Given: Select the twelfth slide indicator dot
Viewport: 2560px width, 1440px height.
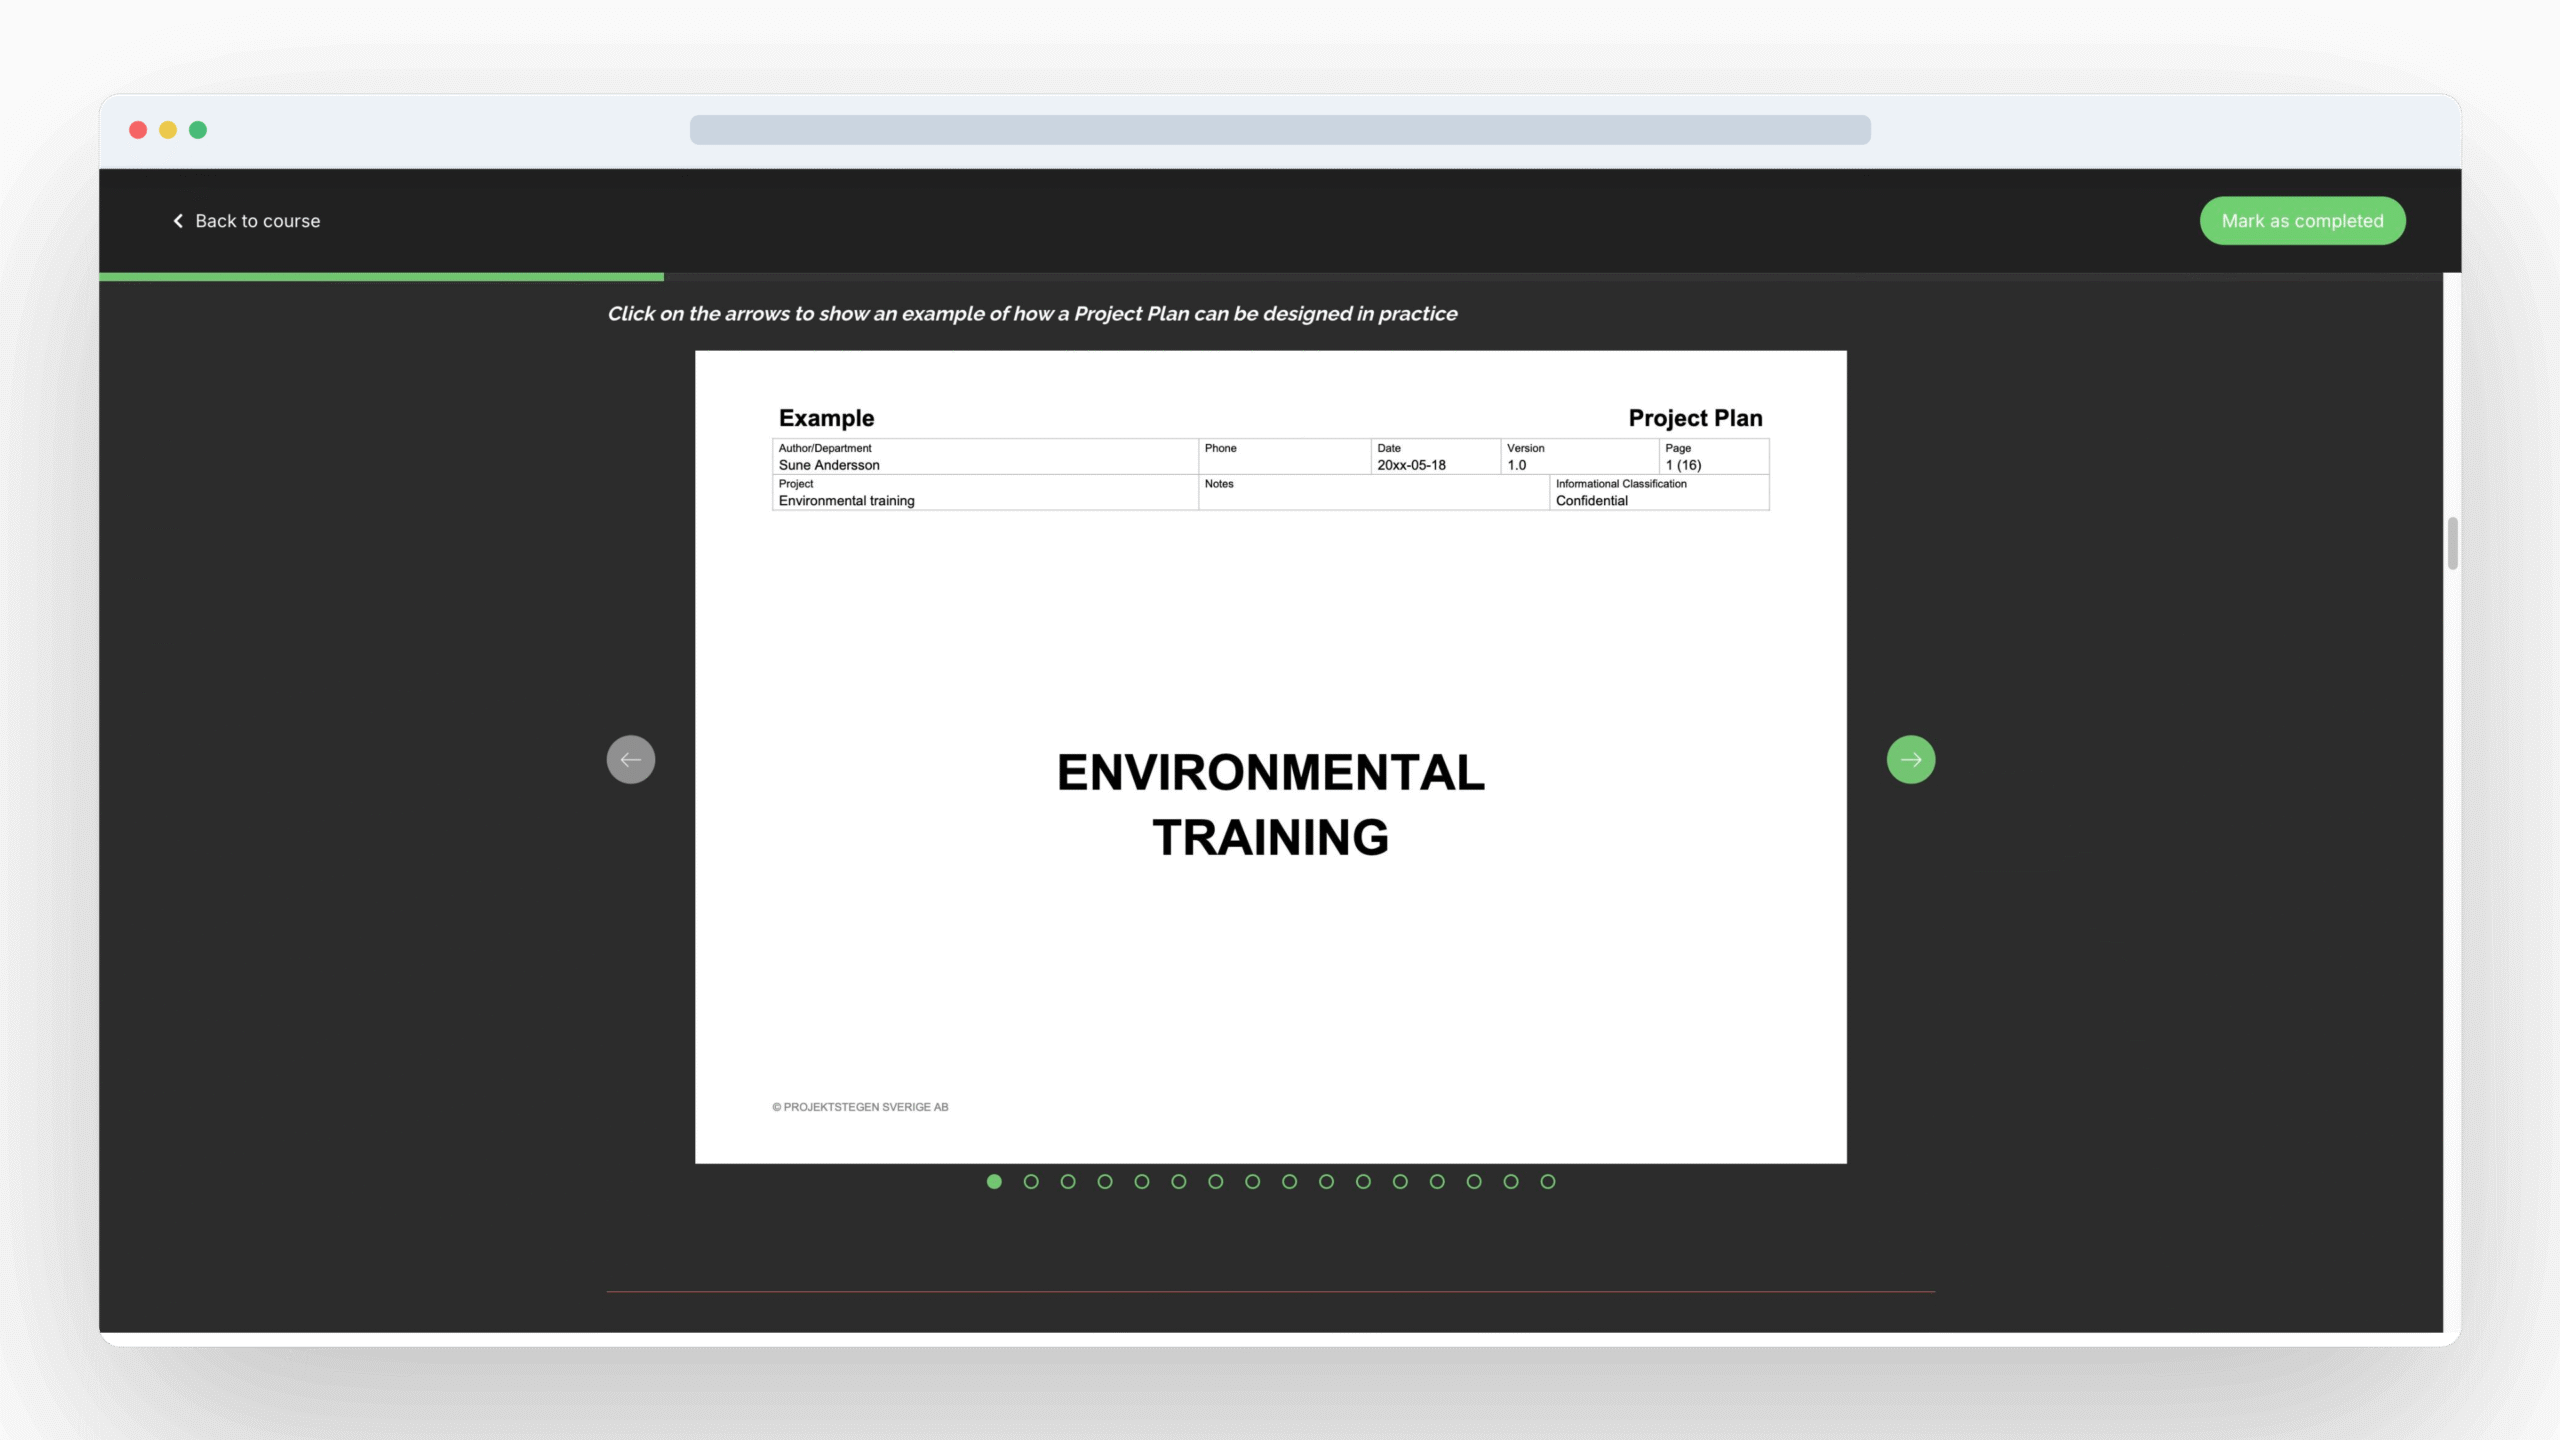Looking at the screenshot, I should pyautogui.click(x=1400, y=1181).
